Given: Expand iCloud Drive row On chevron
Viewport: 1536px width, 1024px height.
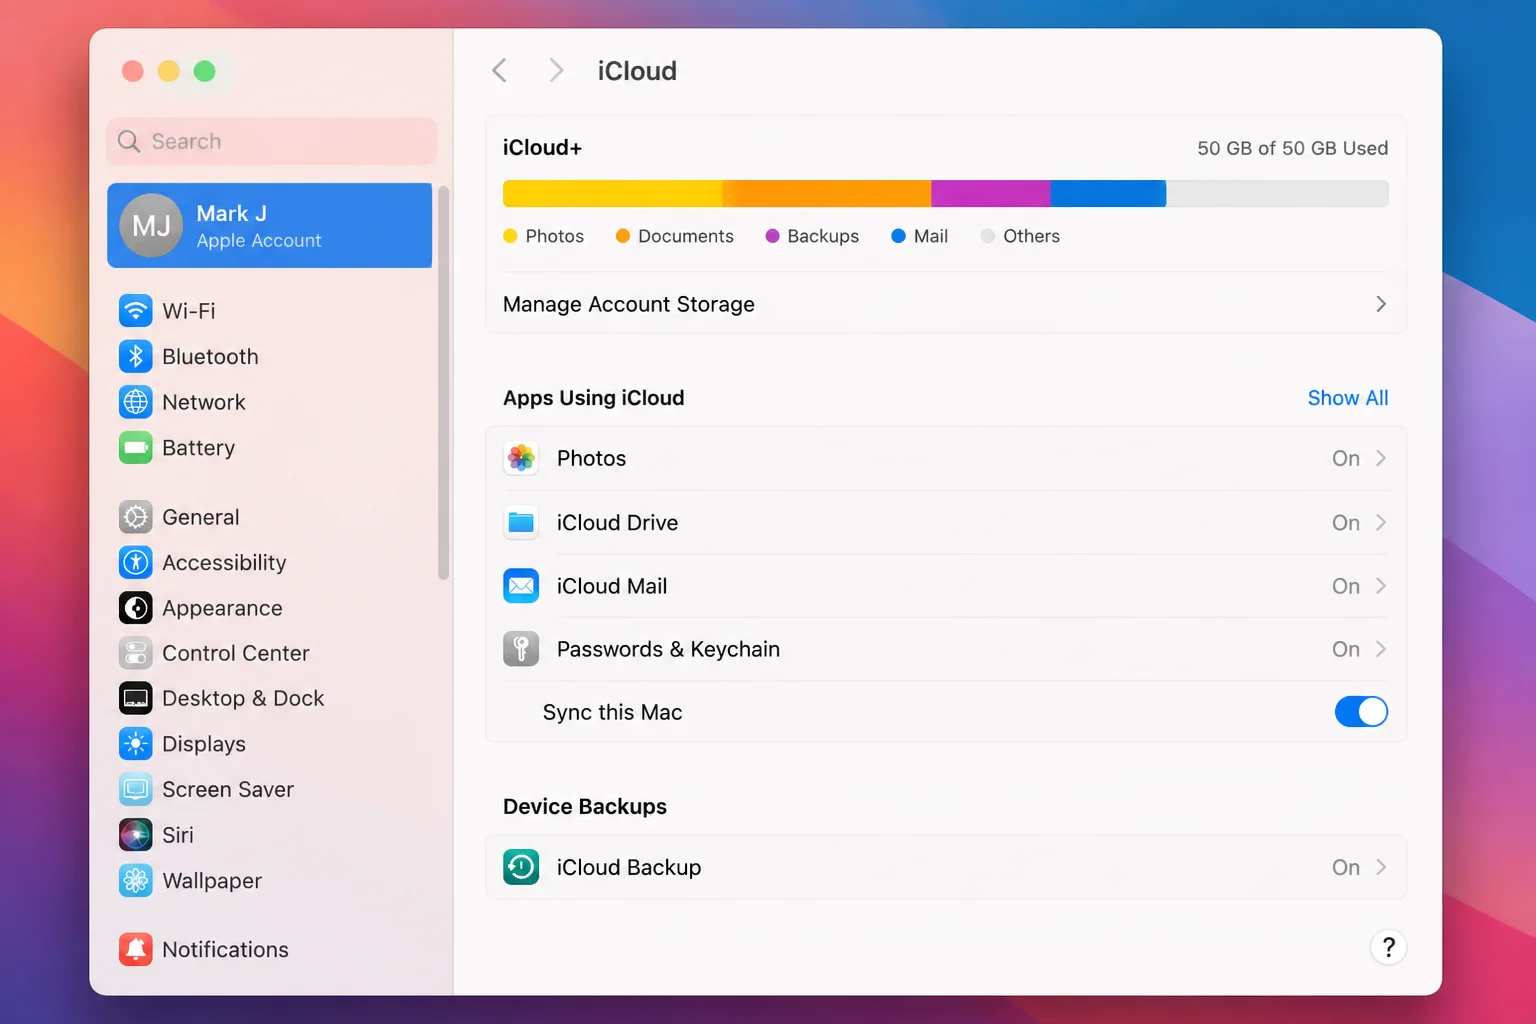Looking at the screenshot, I should point(1381,522).
